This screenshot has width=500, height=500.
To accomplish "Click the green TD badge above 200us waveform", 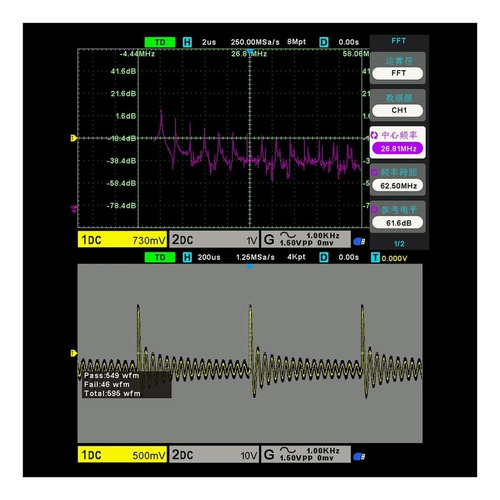I will pos(160,257).
